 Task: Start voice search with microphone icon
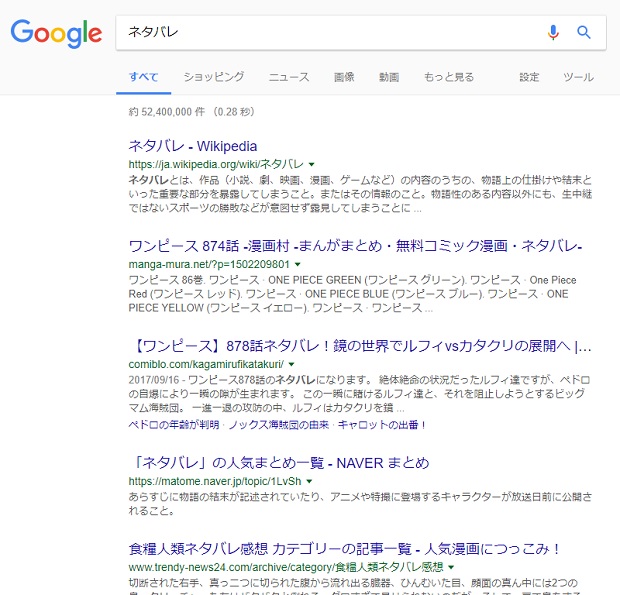pyautogui.click(x=553, y=32)
